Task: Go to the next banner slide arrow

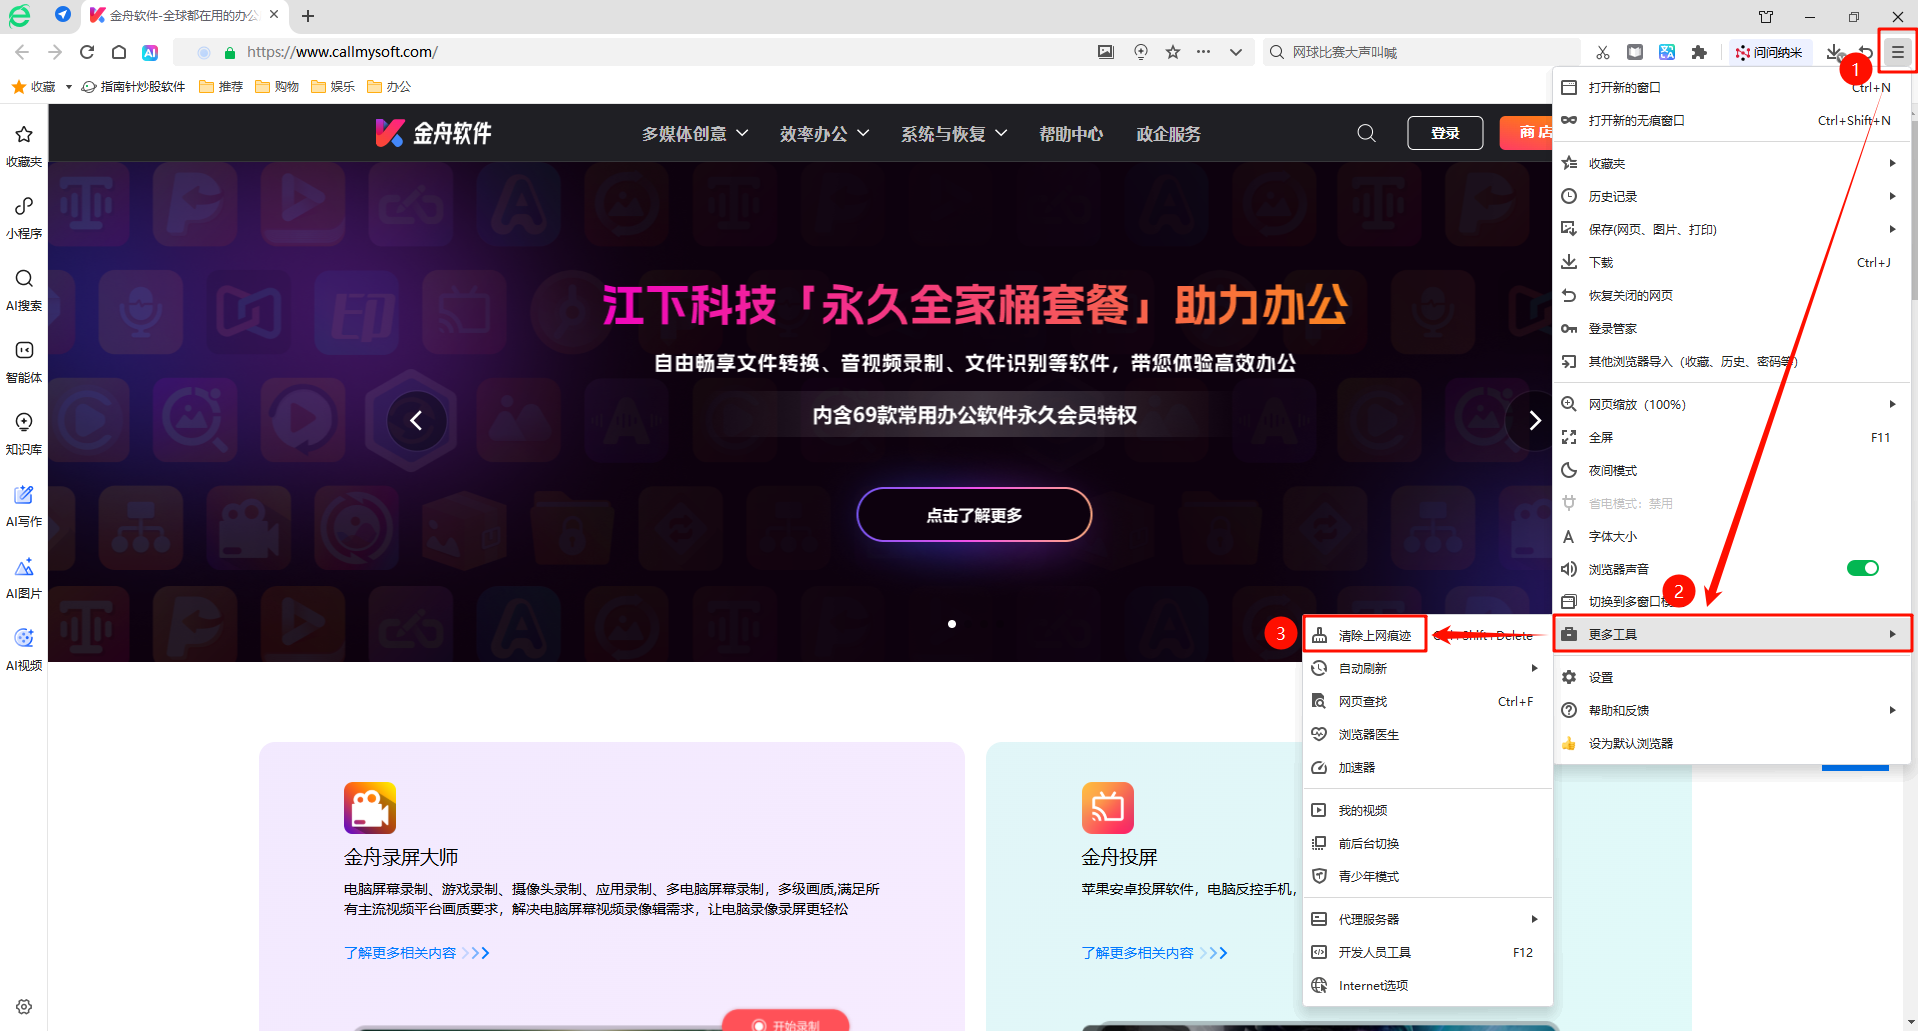Action: click(x=1534, y=421)
